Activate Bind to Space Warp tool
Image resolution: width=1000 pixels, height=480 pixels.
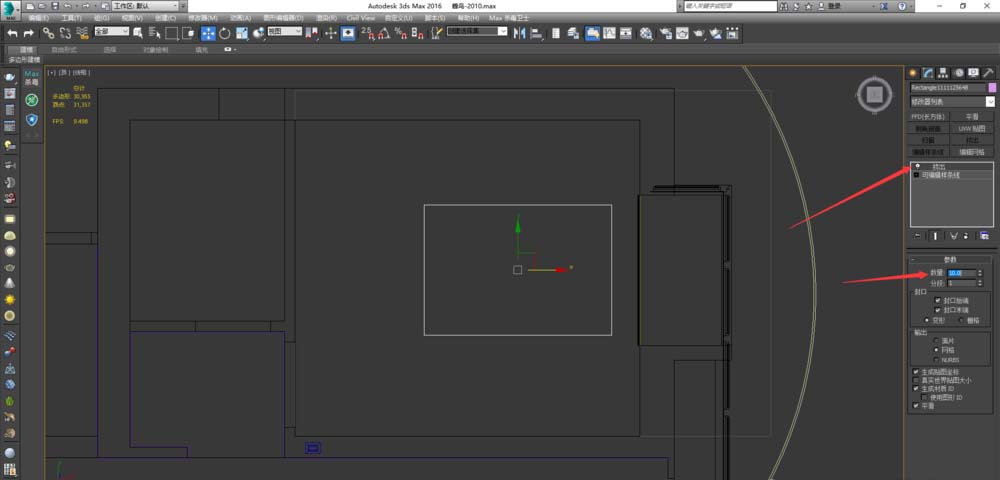[82, 33]
